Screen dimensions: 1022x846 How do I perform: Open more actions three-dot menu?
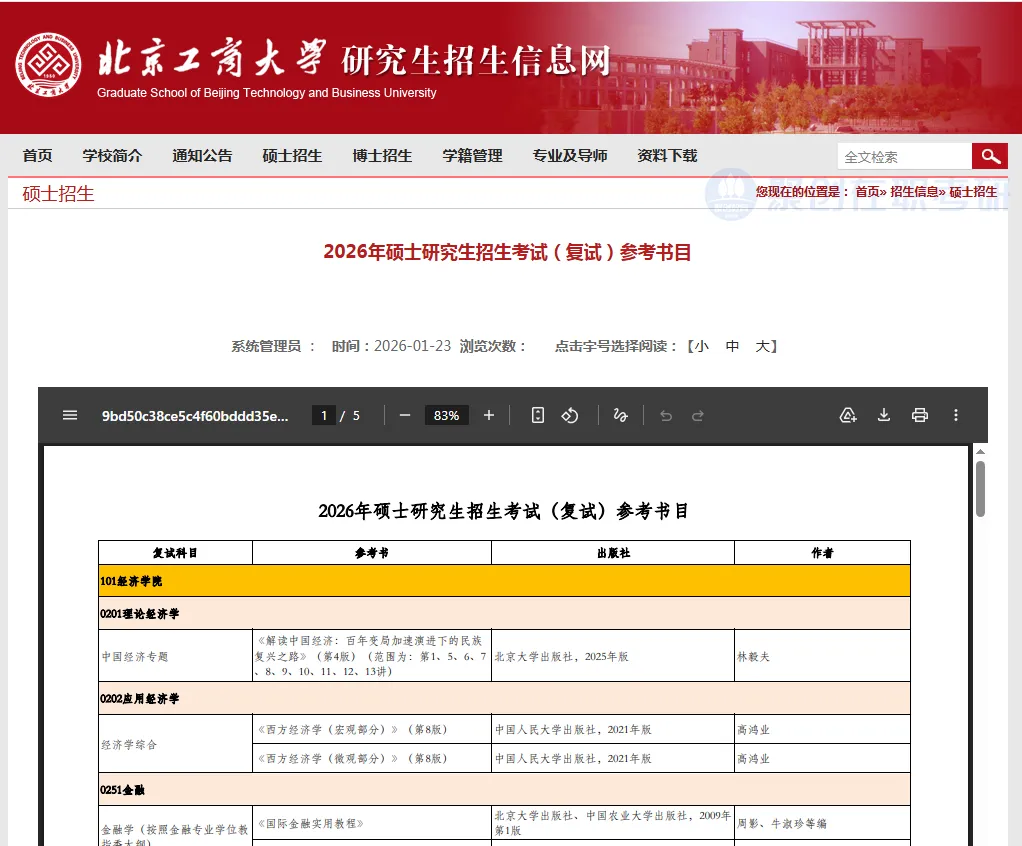coord(956,415)
